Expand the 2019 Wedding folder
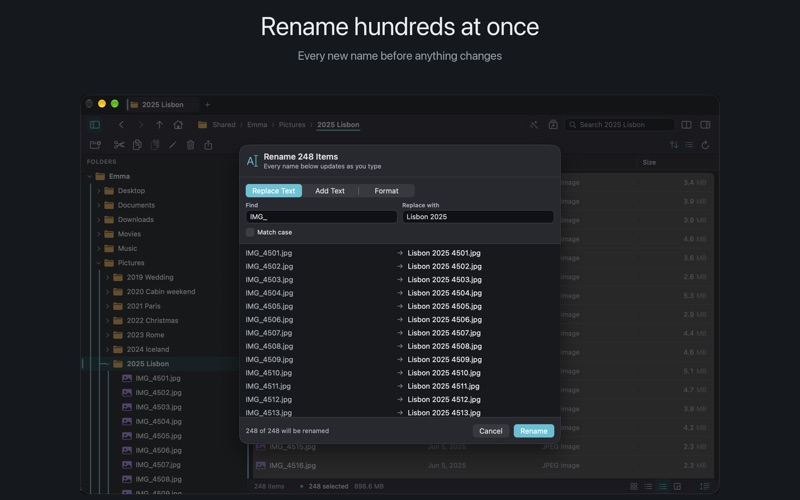 coord(108,277)
